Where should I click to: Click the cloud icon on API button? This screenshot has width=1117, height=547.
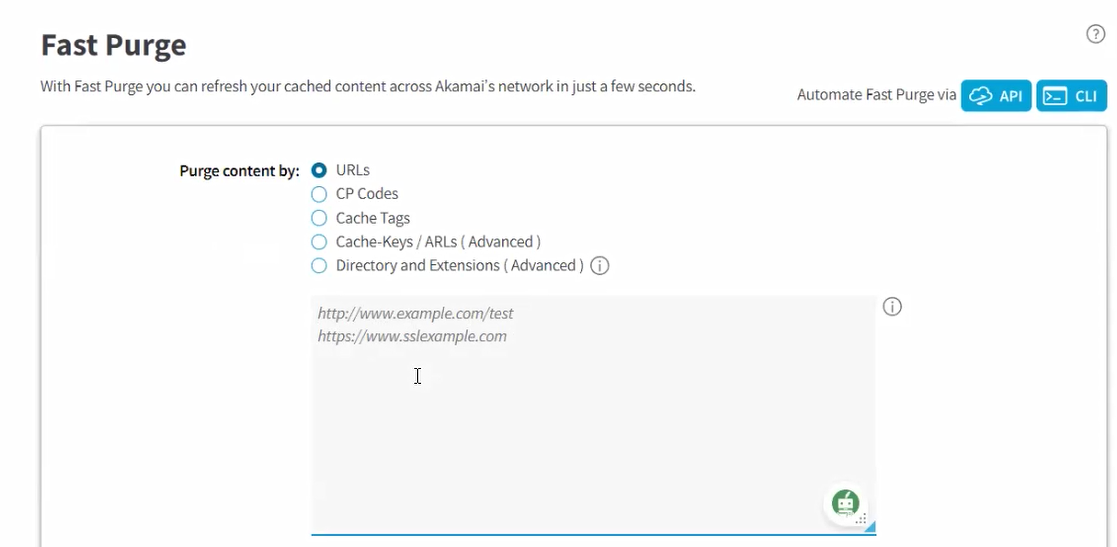click(x=982, y=96)
